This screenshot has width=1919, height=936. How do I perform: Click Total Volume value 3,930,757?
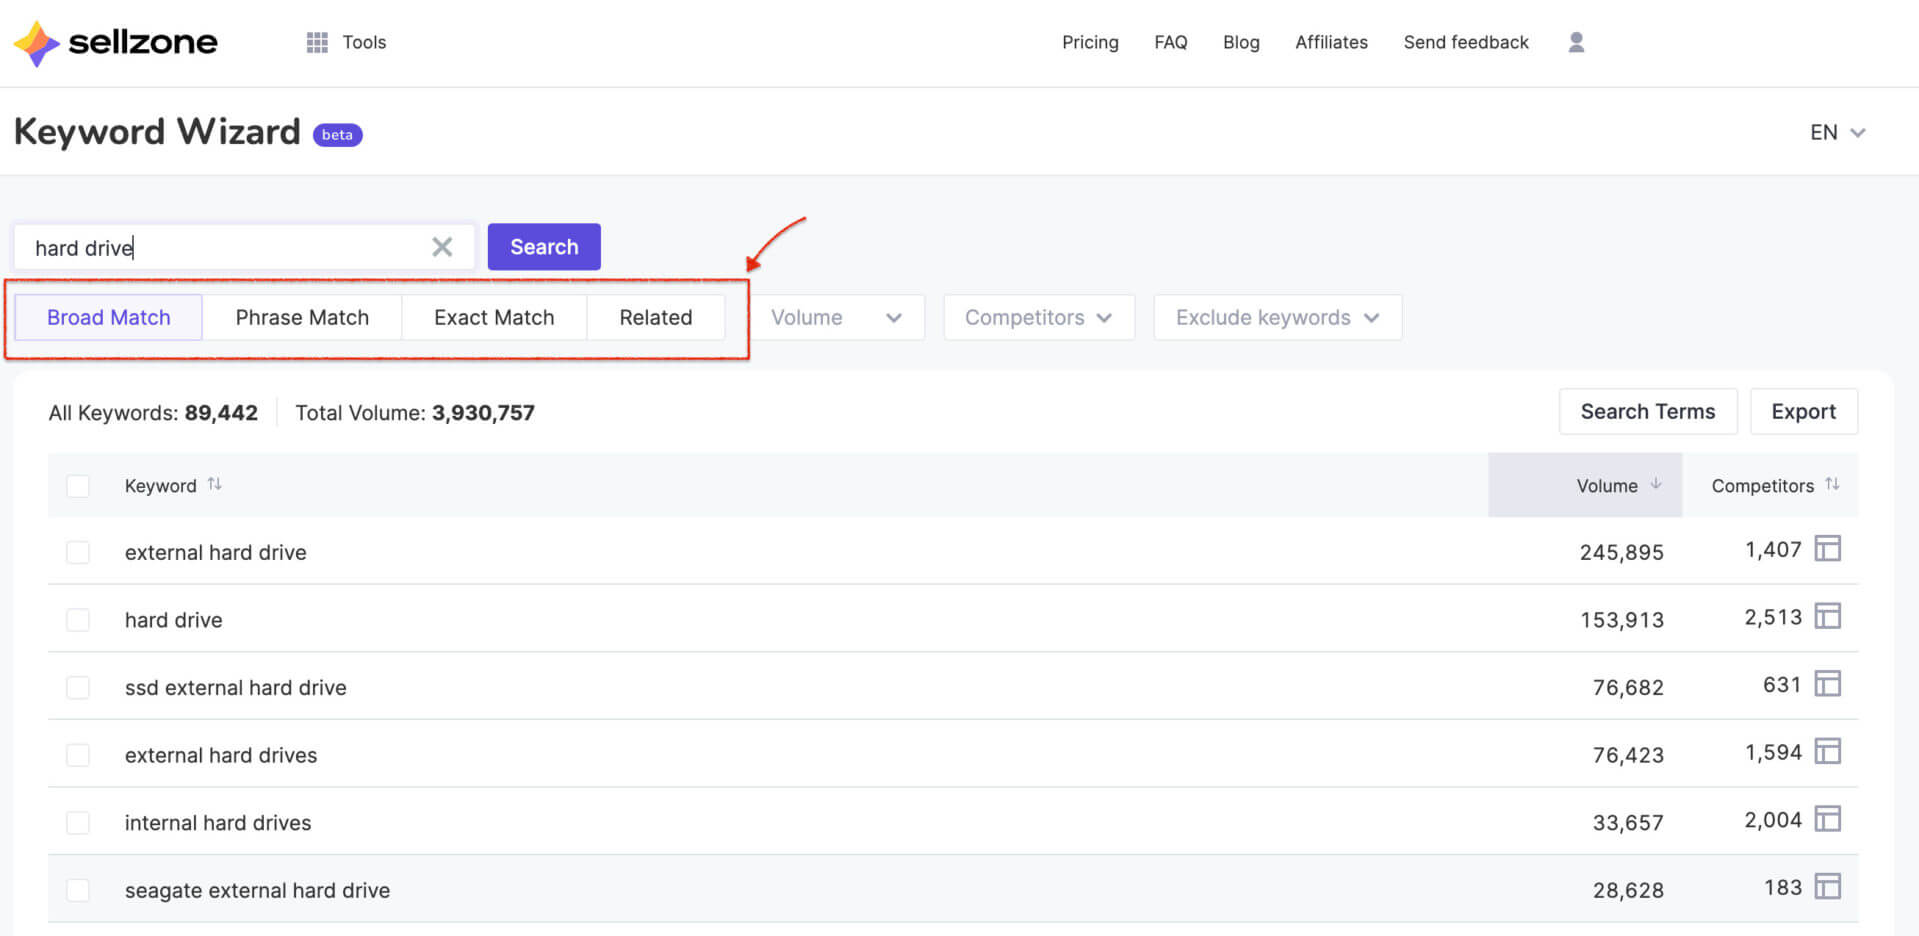tap(483, 412)
